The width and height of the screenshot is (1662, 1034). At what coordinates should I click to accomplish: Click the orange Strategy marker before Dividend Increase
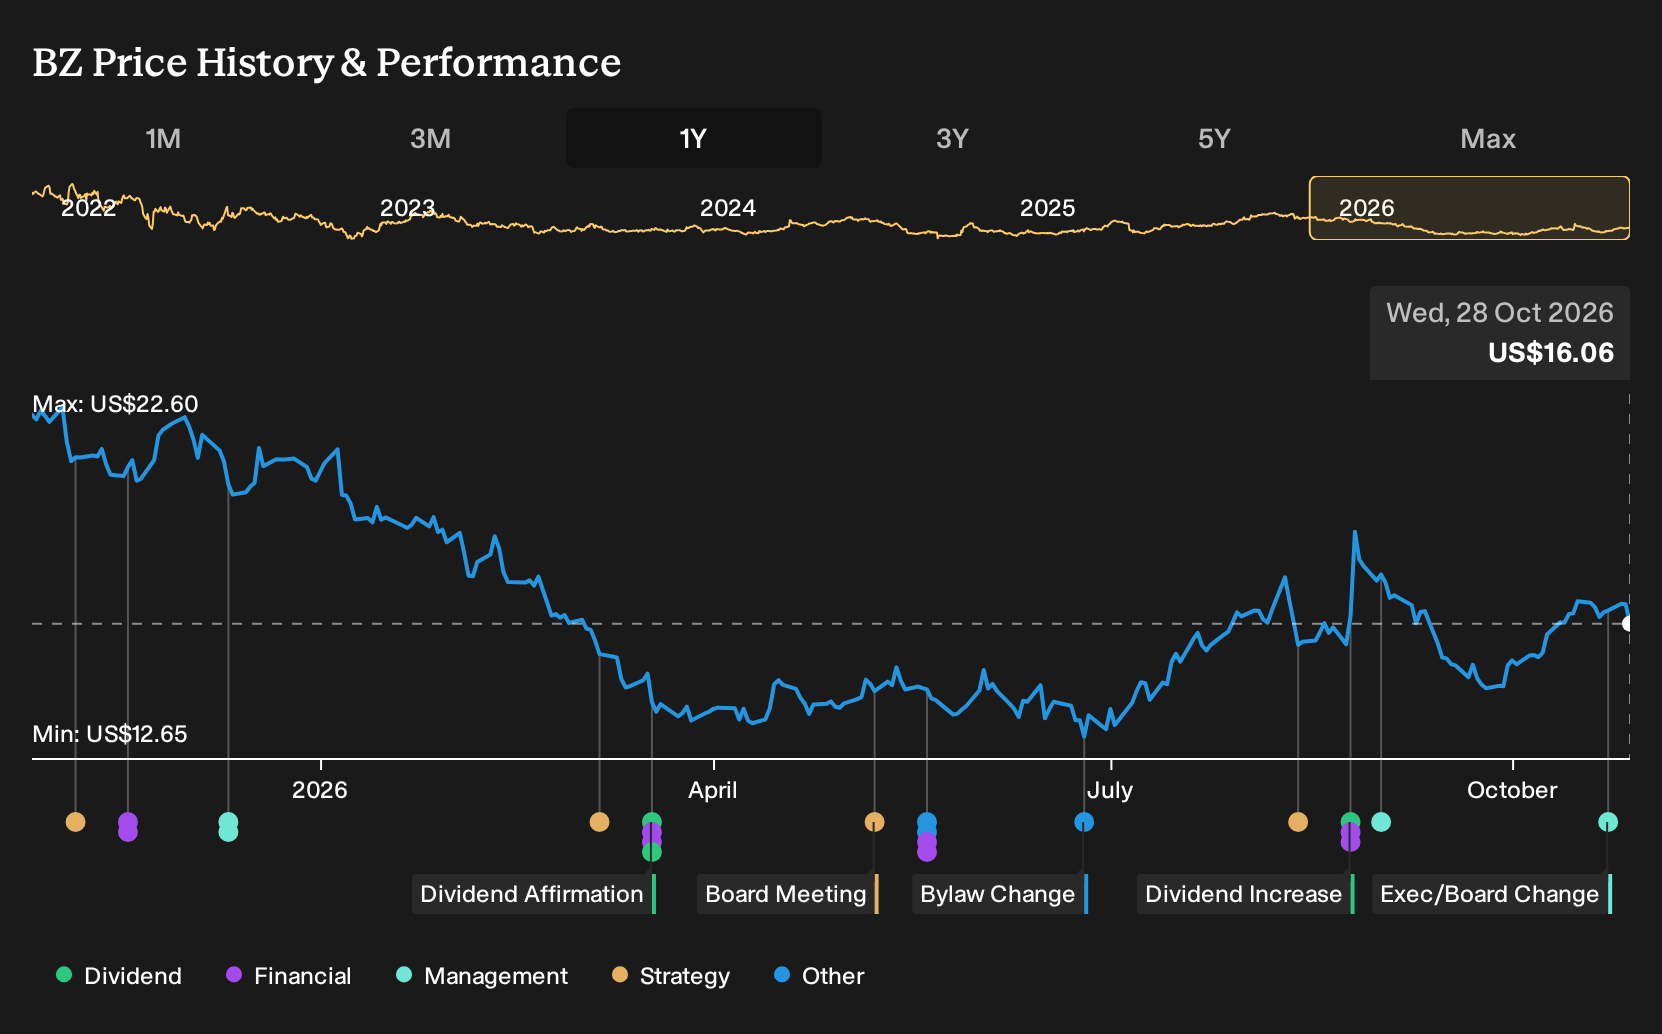pos(1298,822)
